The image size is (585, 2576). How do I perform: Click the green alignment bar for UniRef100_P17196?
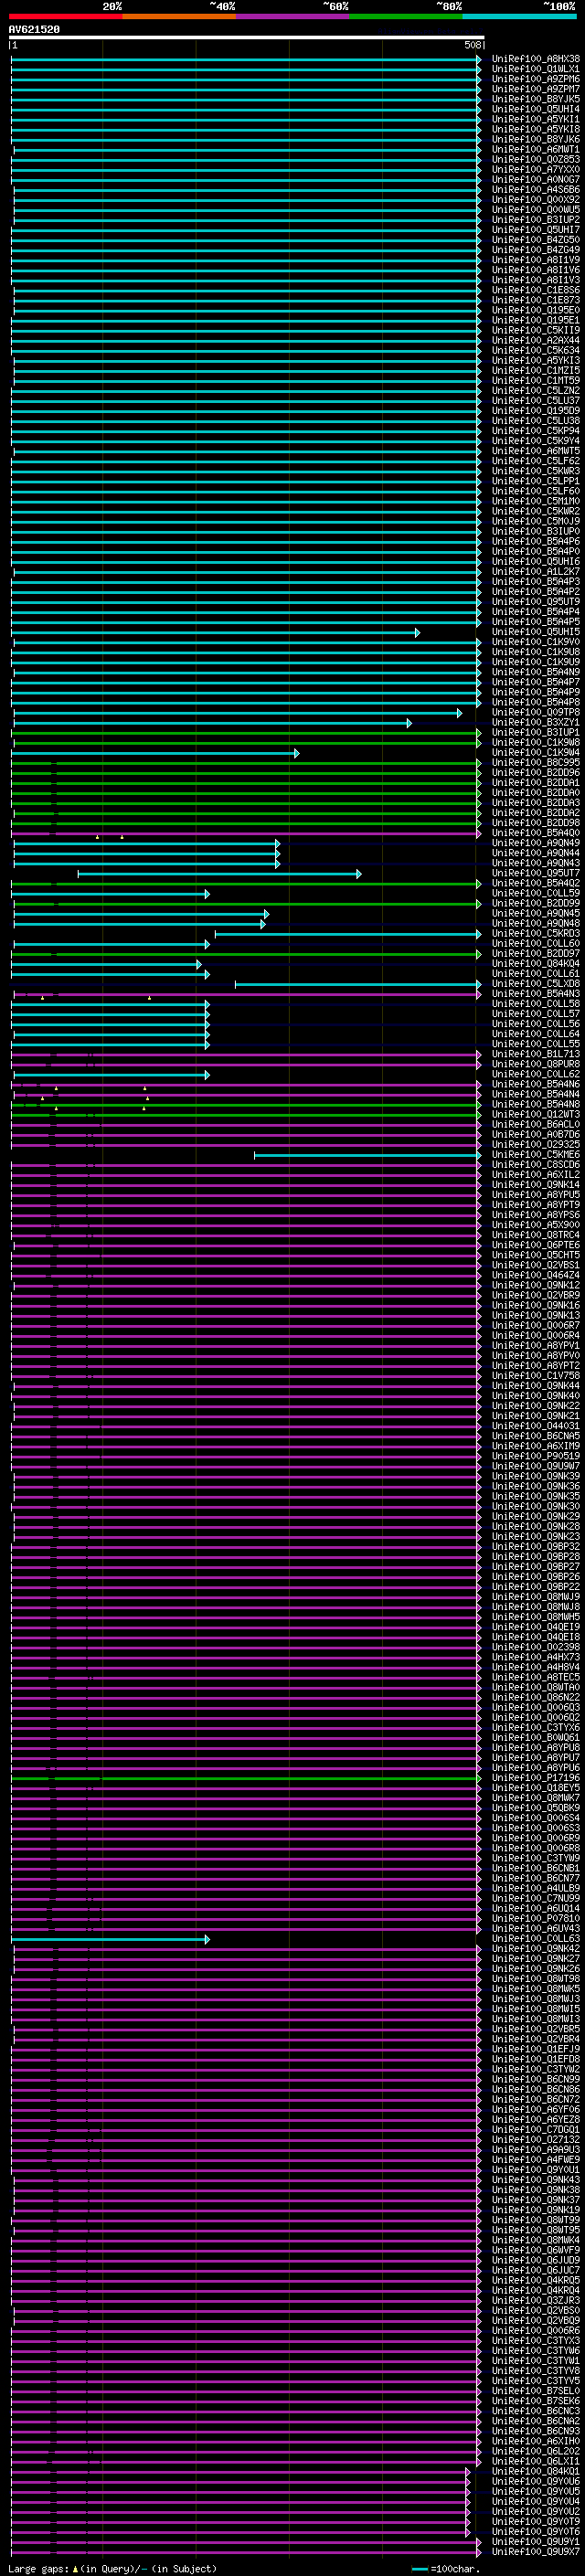pyautogui.click(x=246, y=1779)
